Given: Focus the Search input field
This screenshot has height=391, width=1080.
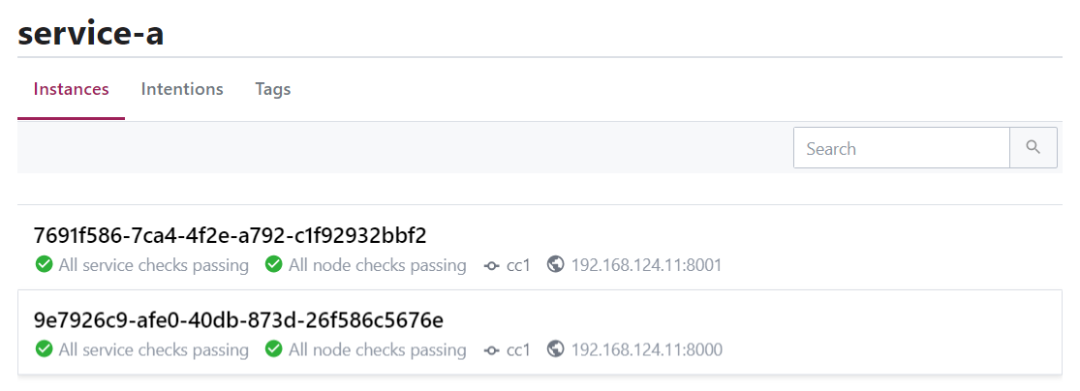Looking at the screenshot, I should tap(901, 147).
